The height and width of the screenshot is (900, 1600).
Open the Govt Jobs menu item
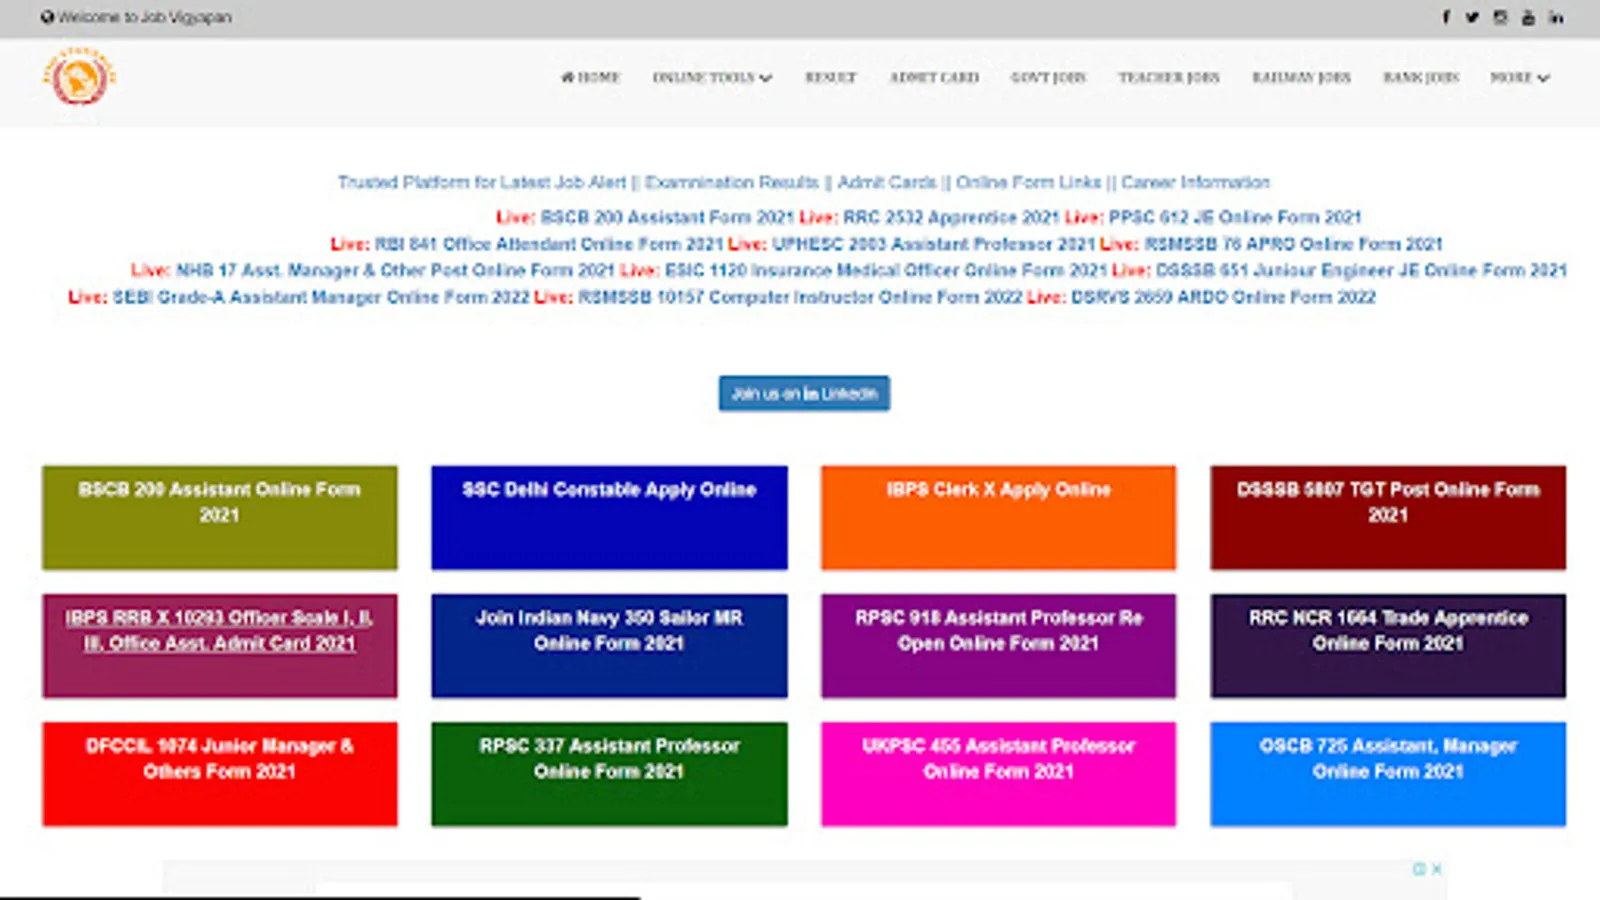pyautogui.click(x=1048, y=77)
